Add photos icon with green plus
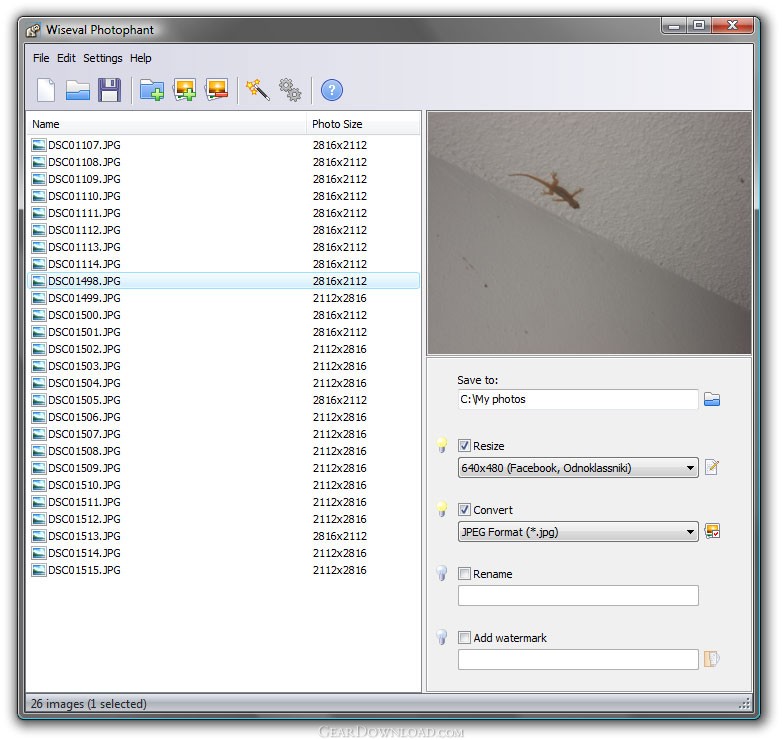Viewport: 782px width, 740px height. (x=184, y=90)
